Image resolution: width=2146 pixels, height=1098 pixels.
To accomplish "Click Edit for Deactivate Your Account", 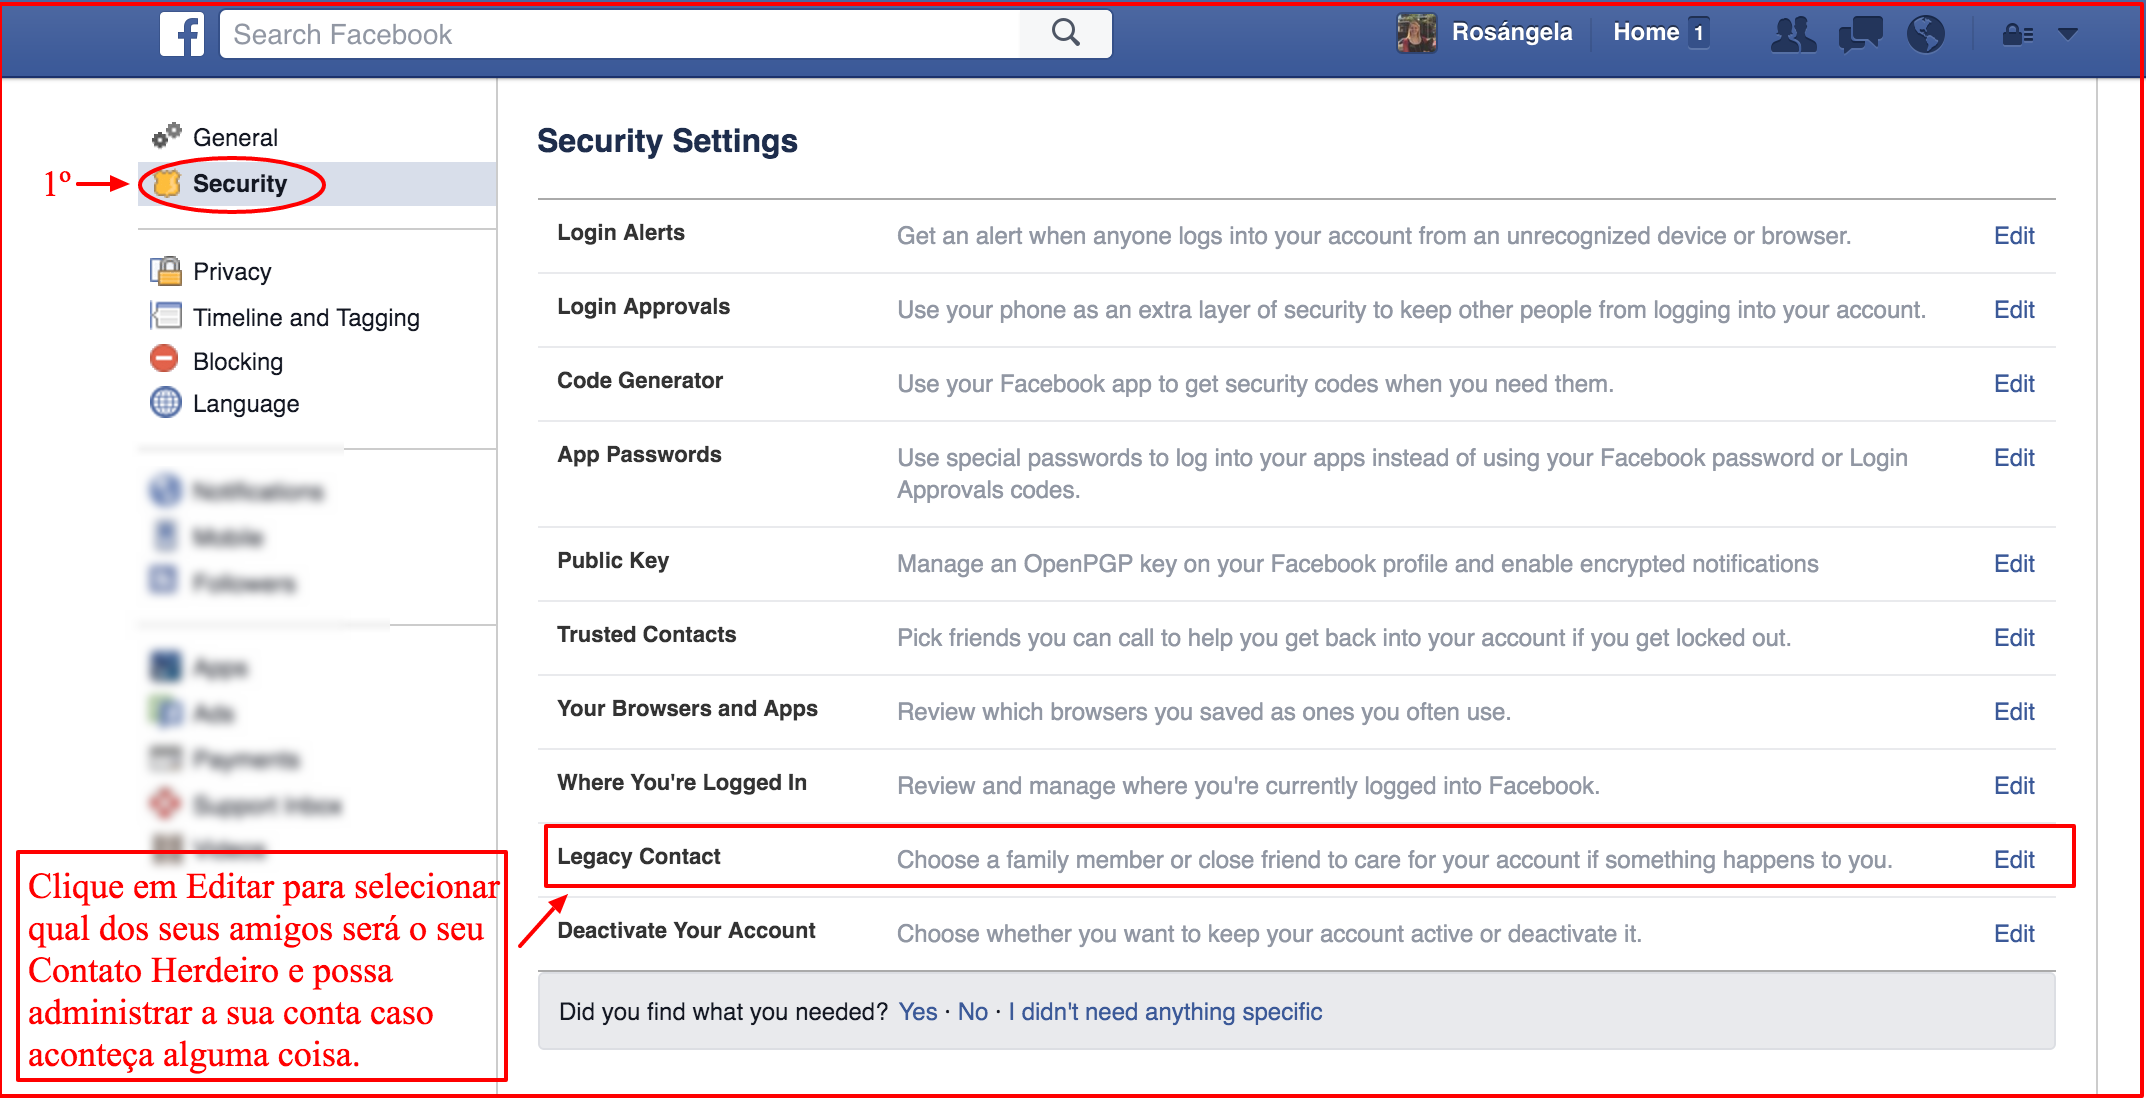I will click(2013, 934).
